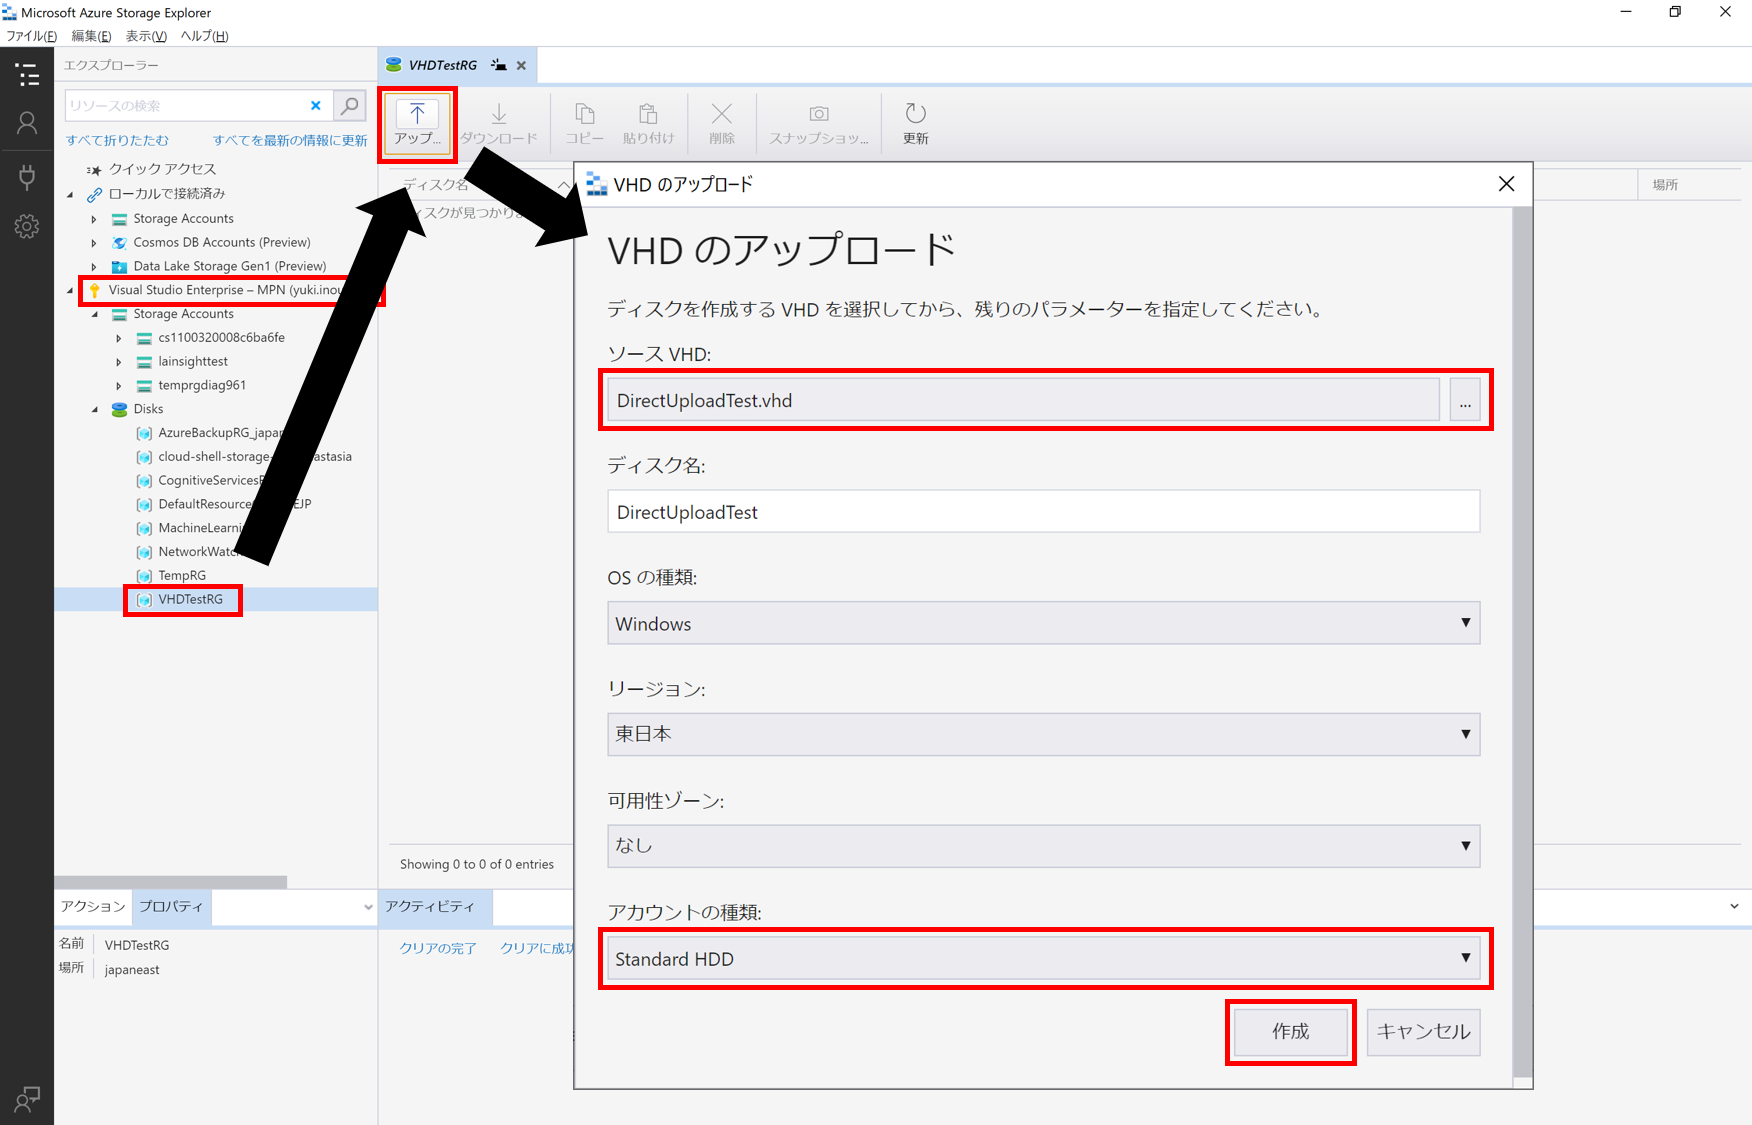
Task: Clear the resource search with X icon
Action: tap(316, 105)
